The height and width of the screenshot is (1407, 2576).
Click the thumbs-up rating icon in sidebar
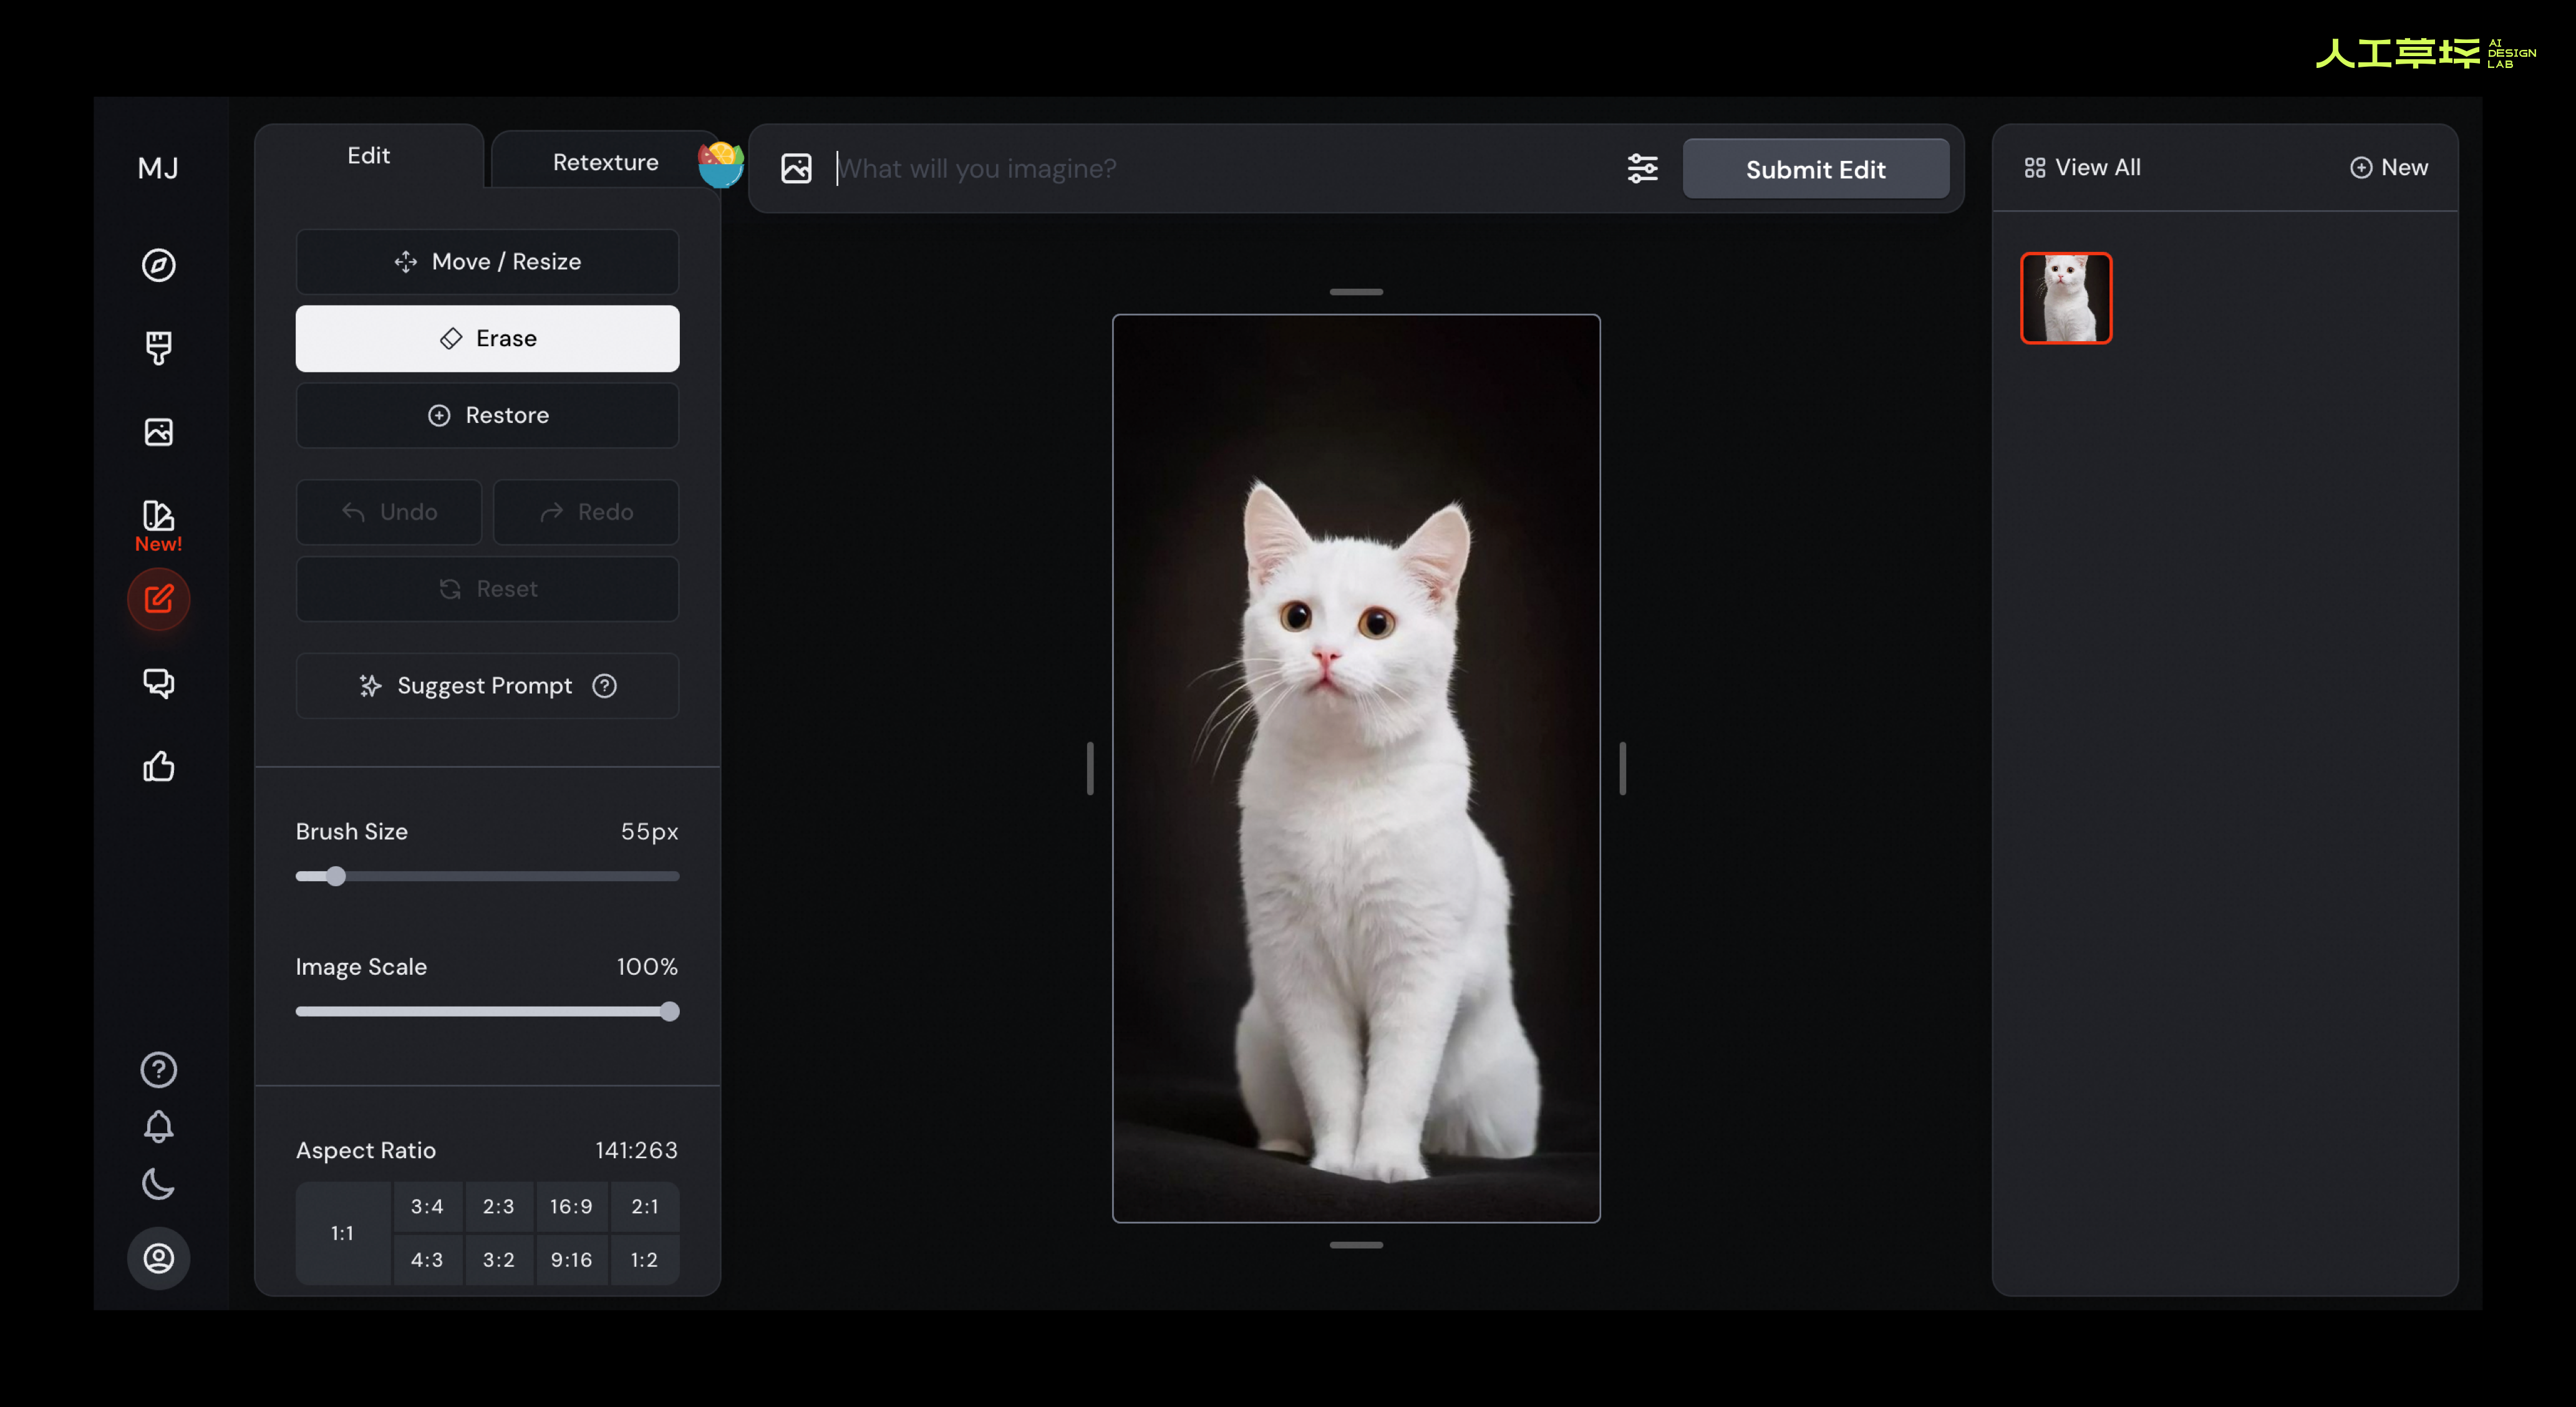coord(158,767)
